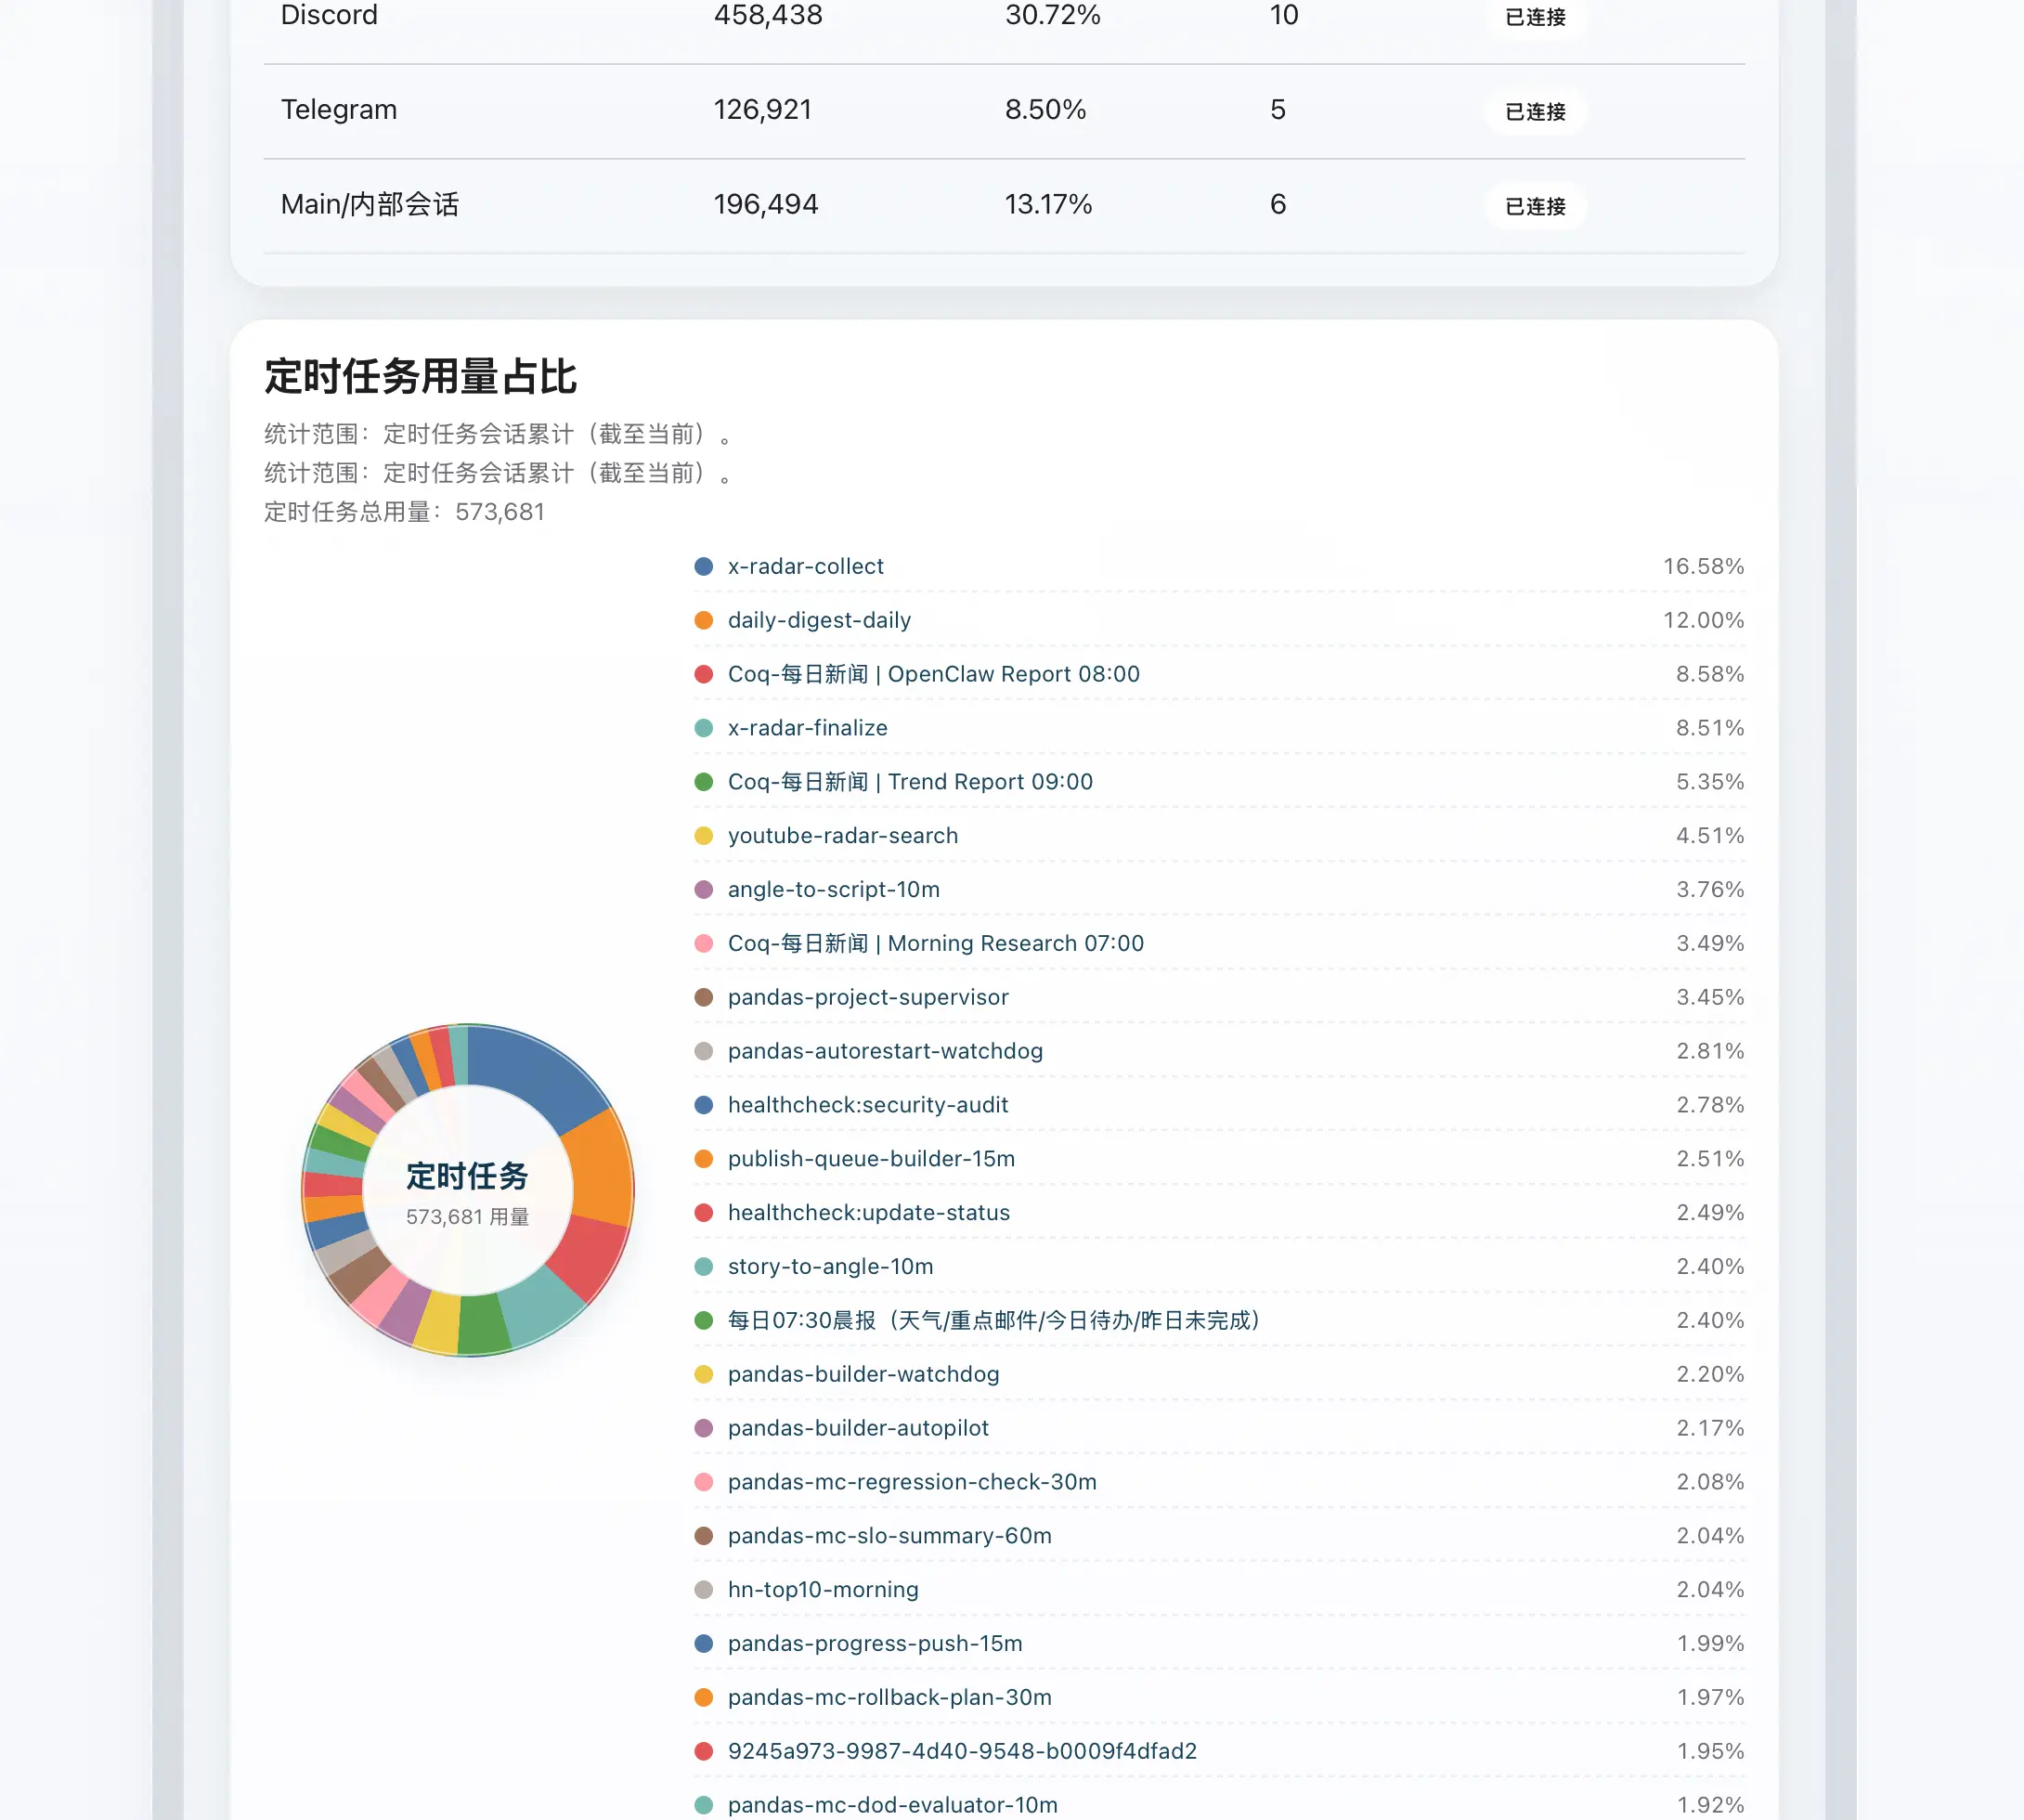This screenshot has height=1820, width=2024.
Task: Click the gray dot beside hn-top10-morning
Action: [704, 1589]
